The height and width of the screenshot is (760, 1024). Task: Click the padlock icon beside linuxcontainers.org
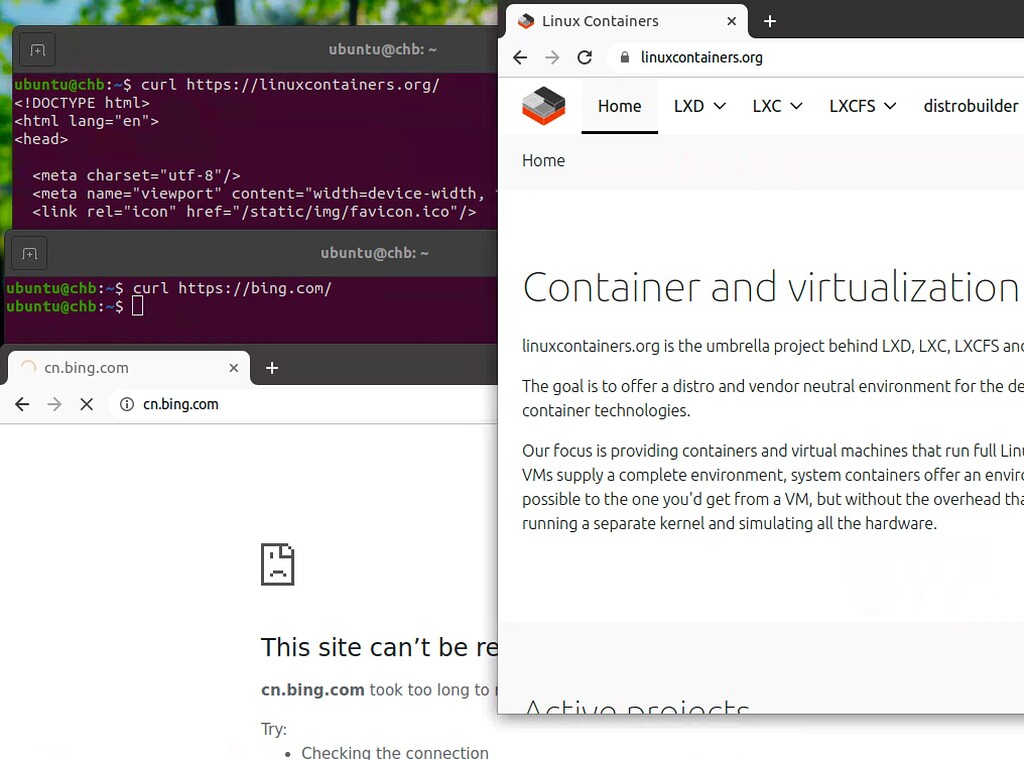click(625, 57)
